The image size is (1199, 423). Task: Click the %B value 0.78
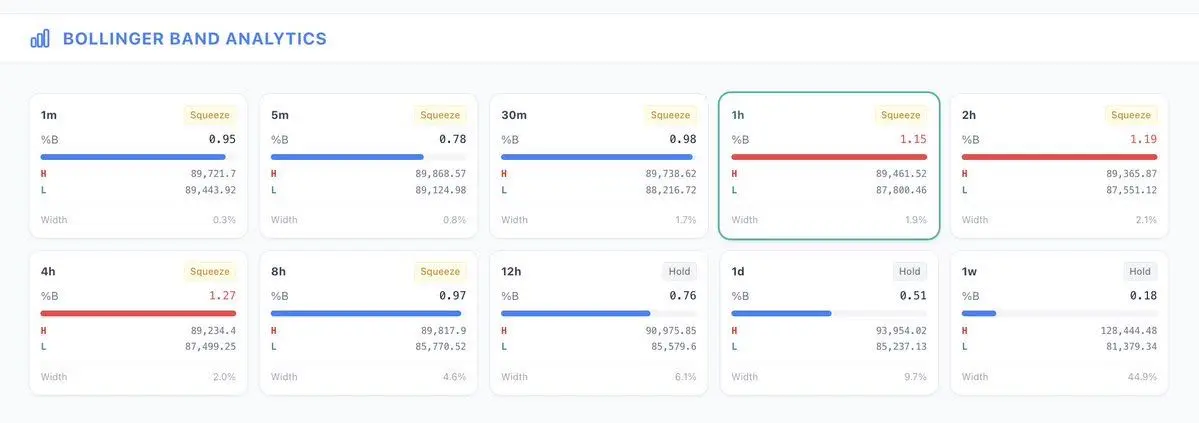453,139
